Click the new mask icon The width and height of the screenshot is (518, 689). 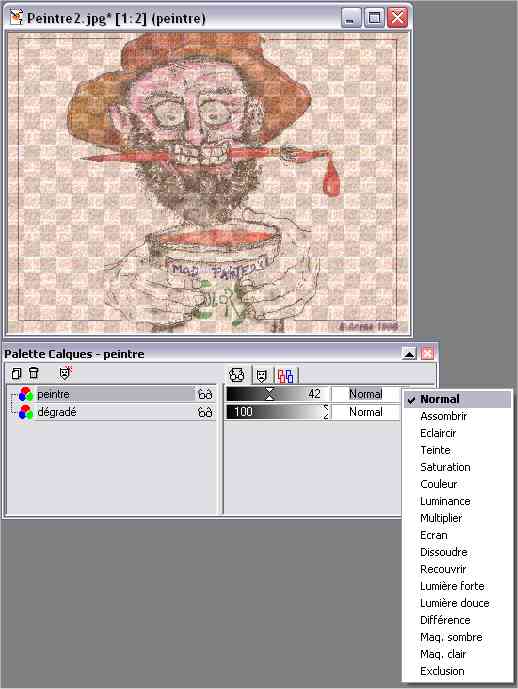[x=65, y=373]
